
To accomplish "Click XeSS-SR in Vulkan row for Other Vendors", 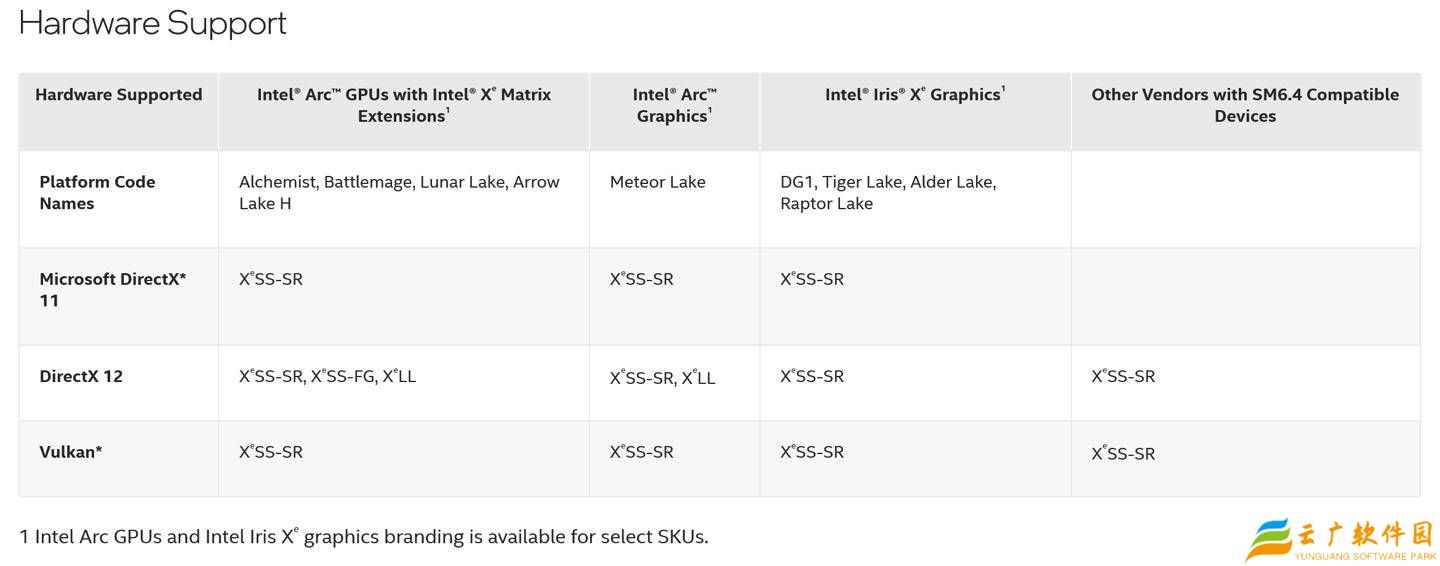I will tap(1122, 454).
